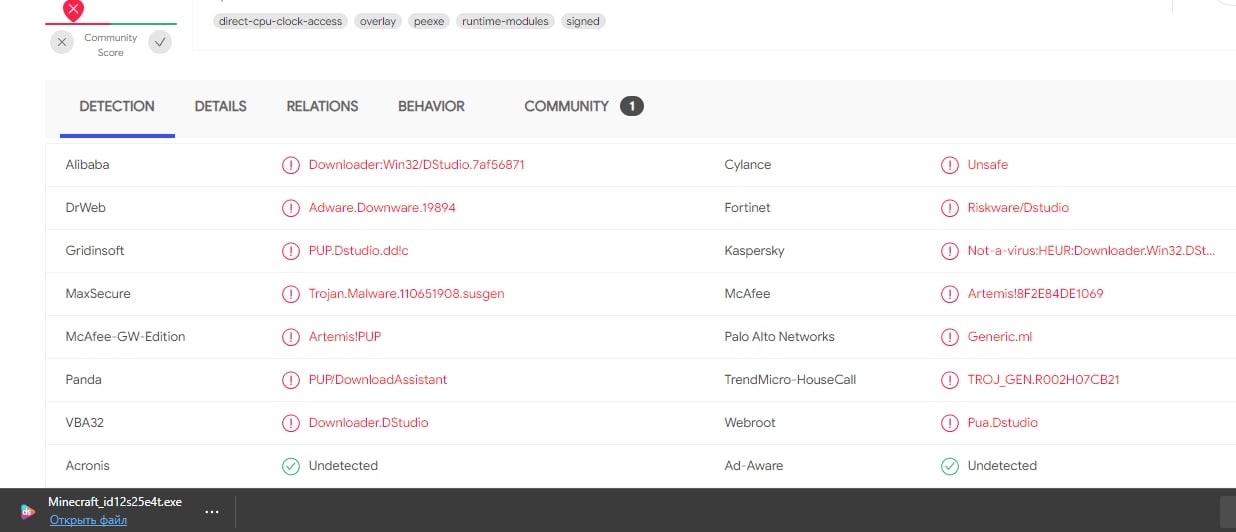The width and height of the screenshot is (1236, 532).
Task: Click the Community Score label
Action: [x=111, y=45]
